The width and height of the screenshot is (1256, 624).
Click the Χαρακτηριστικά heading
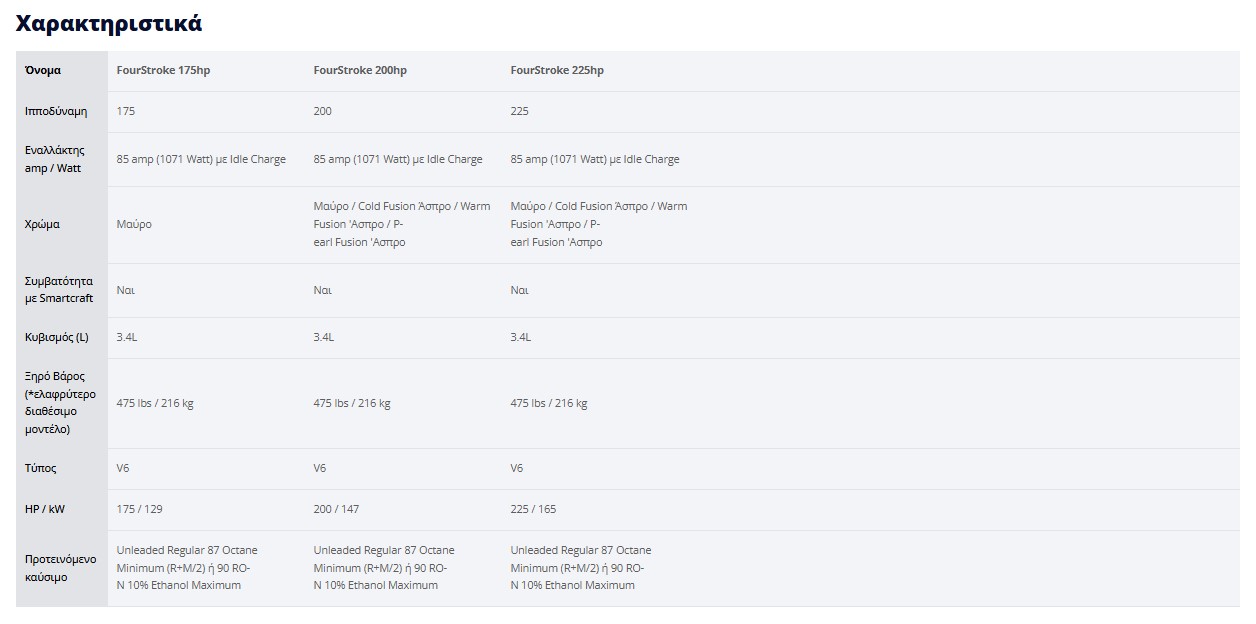109,24
